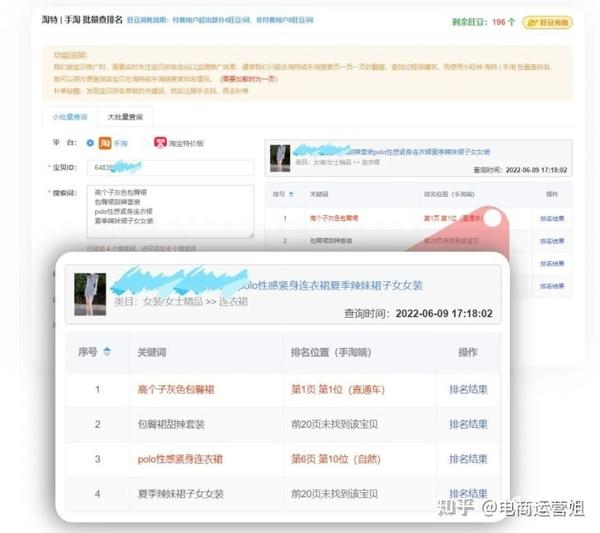Switch to the 大批量查询 tab
This screenshot has height=533, width=600.
(x=125, y=117)
